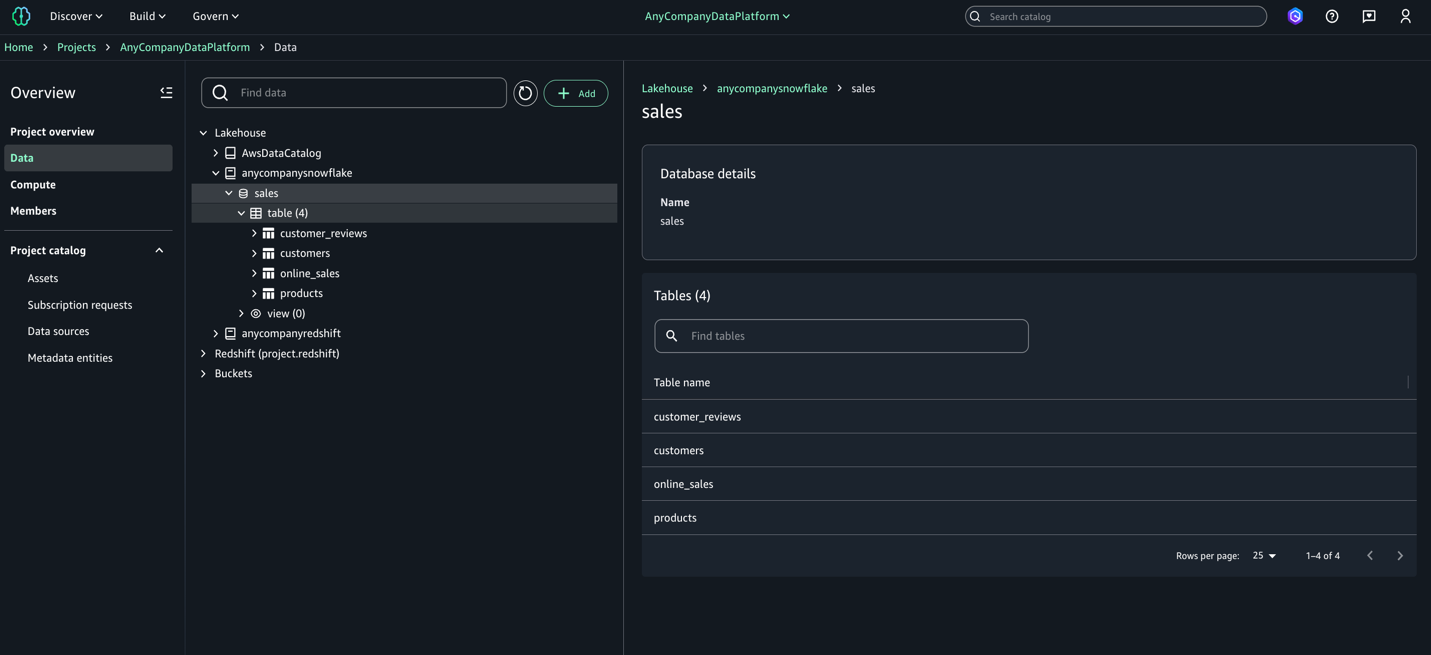
Task: Click the refresh data icon button
Action: (x=525, y=93)
